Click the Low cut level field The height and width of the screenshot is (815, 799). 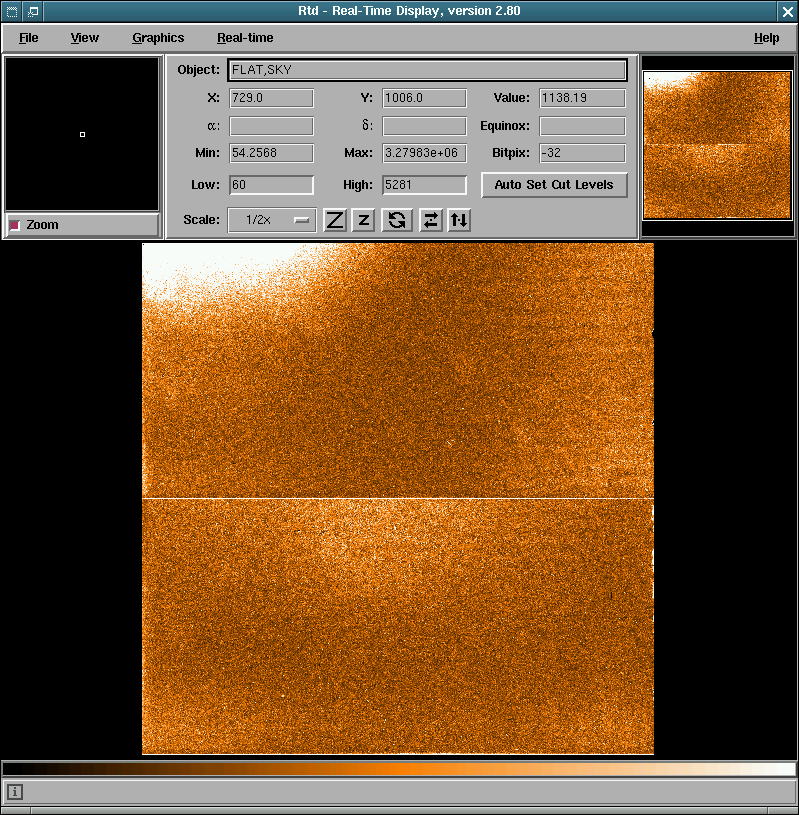point(271,185)
